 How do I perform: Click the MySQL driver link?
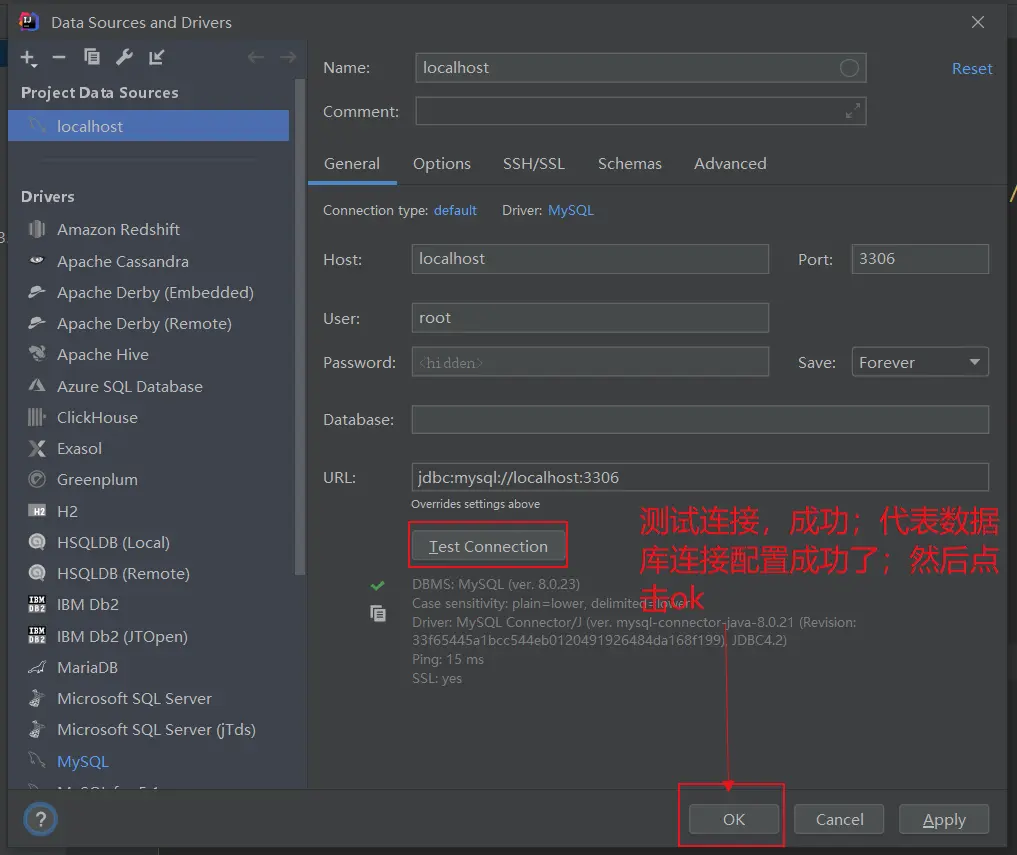point(571,210)
